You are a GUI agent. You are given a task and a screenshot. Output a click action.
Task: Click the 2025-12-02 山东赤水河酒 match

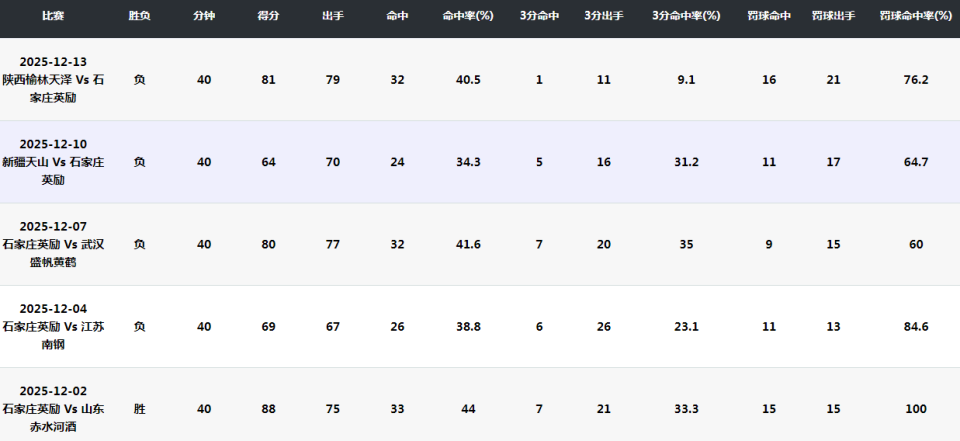point(53,409)
